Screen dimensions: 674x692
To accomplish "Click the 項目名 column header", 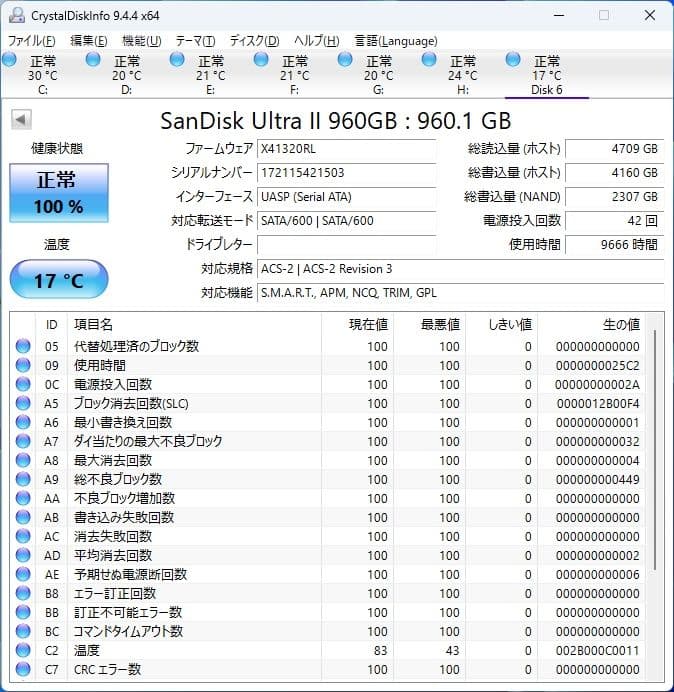I will [194, 324].
